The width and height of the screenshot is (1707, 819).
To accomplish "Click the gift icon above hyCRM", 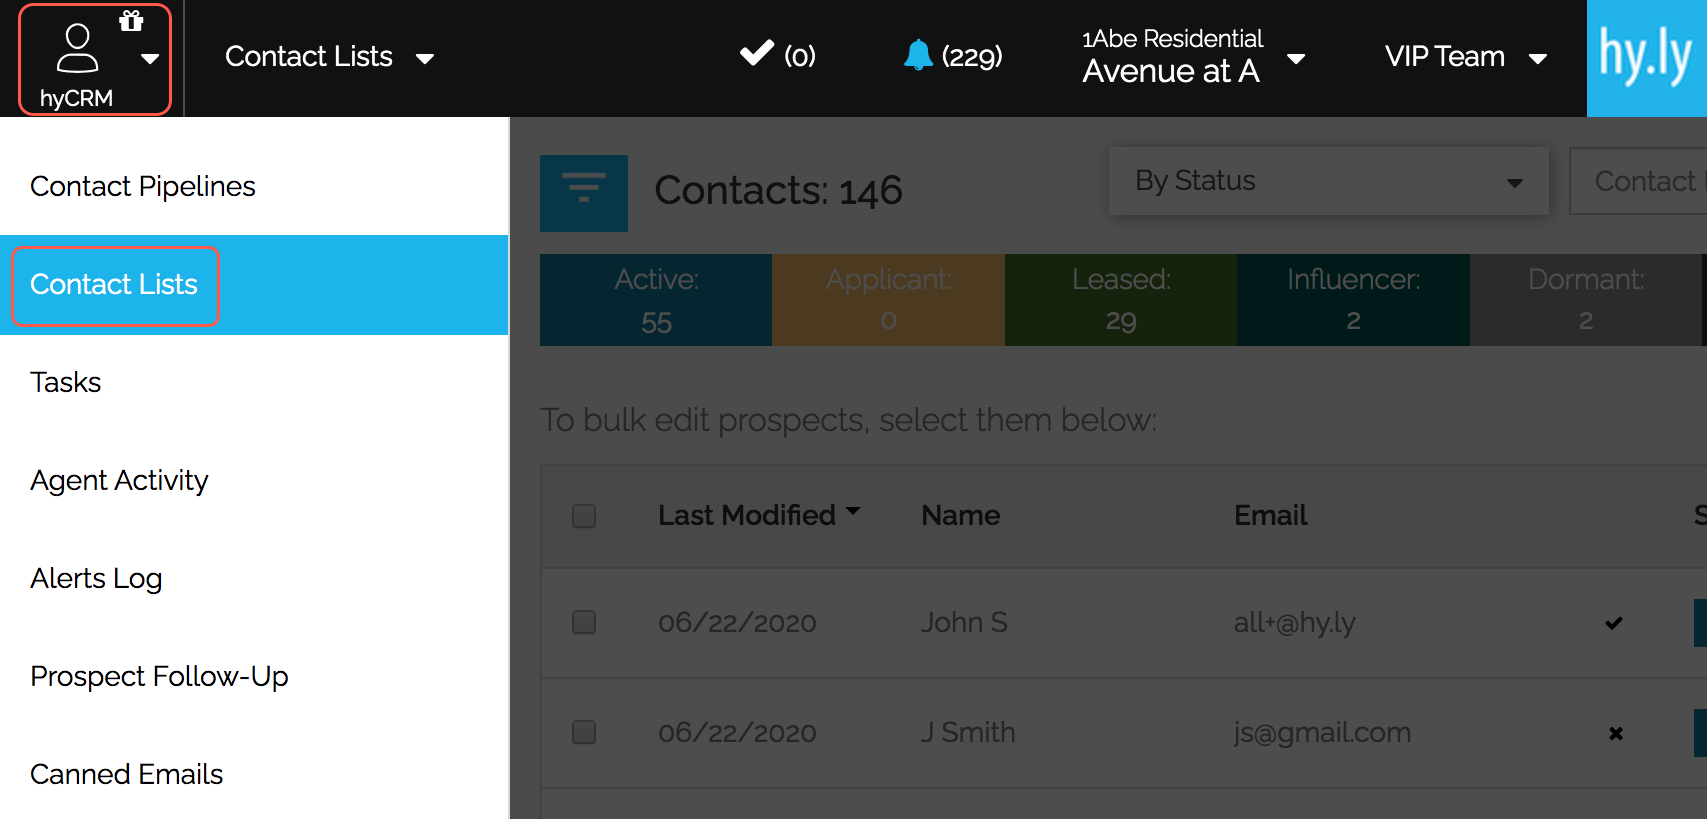I will tap(131, 21).
